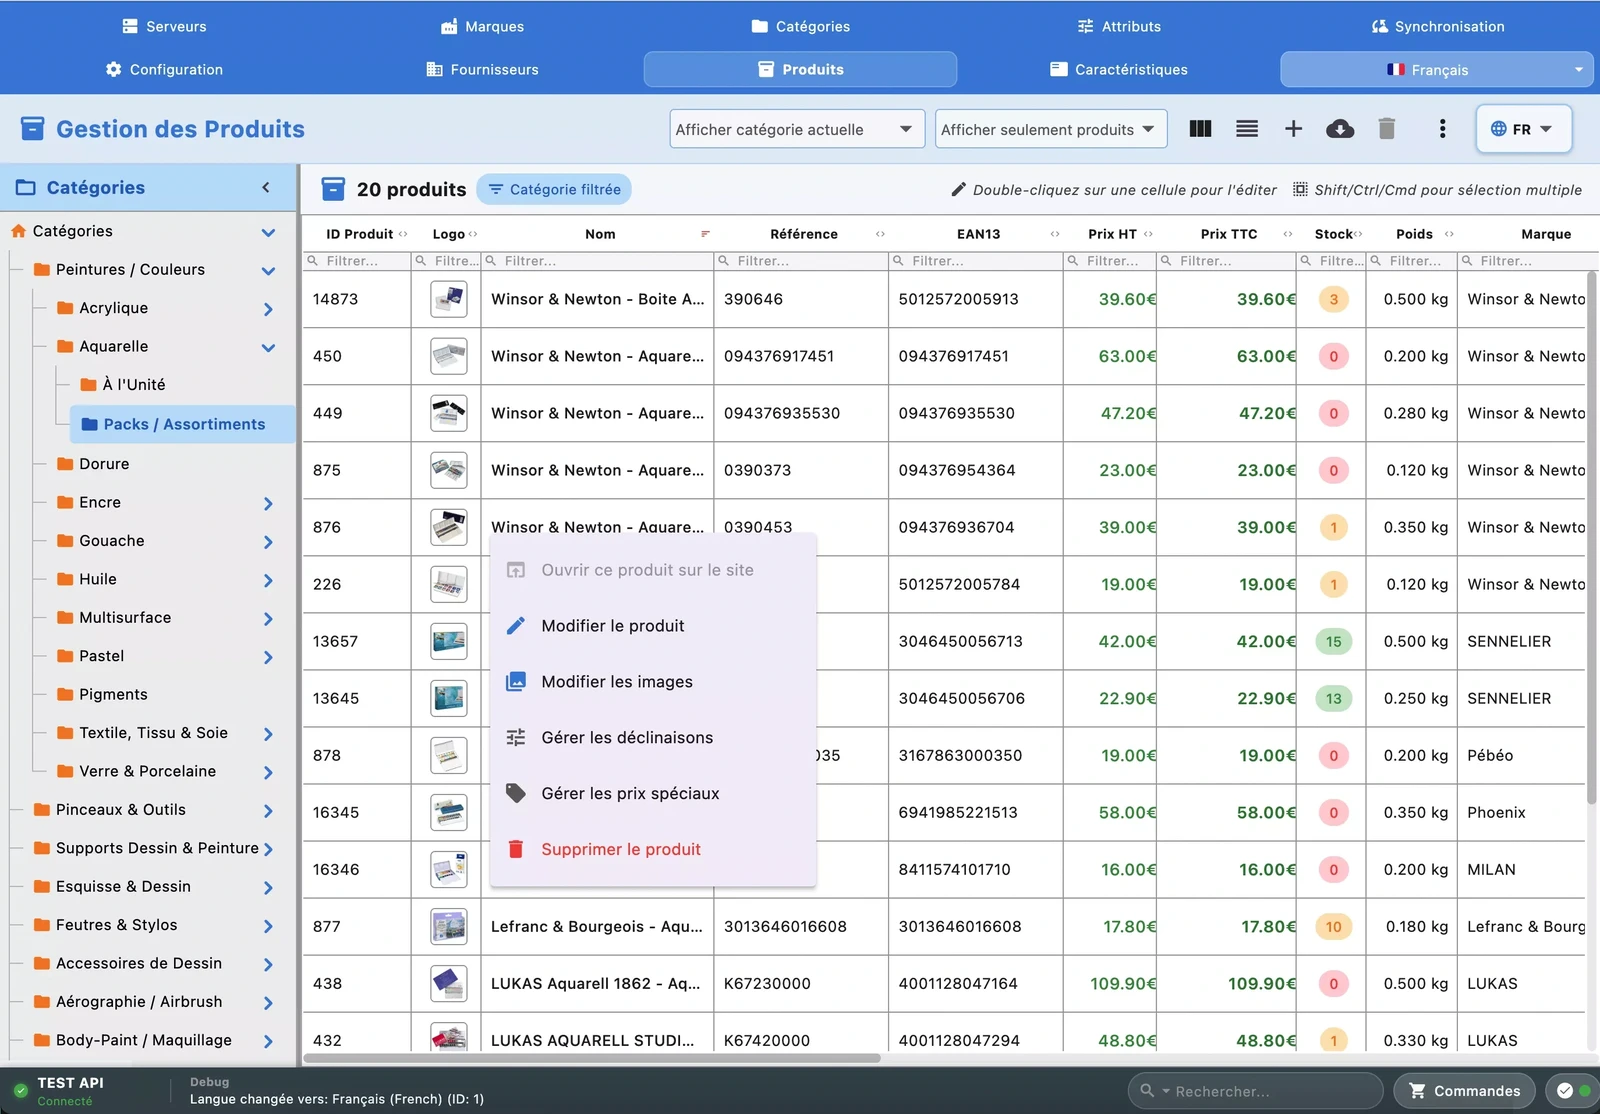Click the cloud download icon

(1339, 129)
